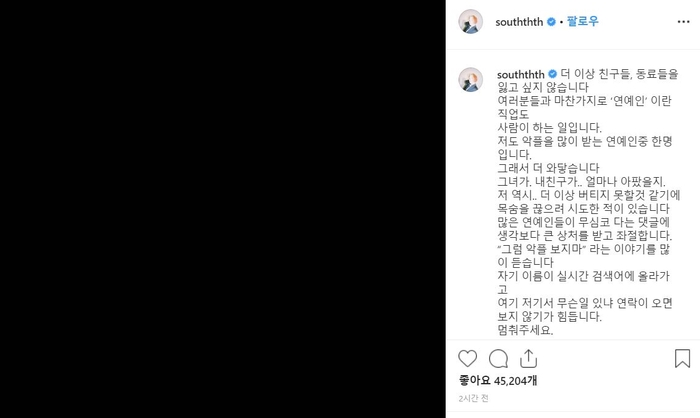Click the caption line 그래서 더 와닿습니다

point(548,168)
